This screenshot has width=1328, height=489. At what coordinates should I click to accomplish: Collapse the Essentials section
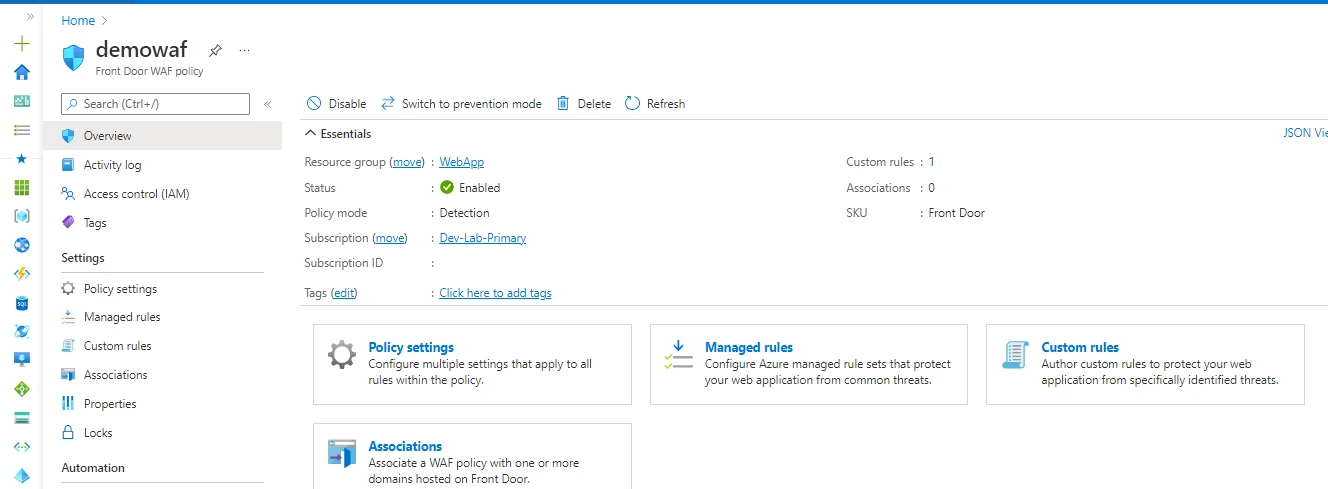pyautogui.click(x=311, y=134)
